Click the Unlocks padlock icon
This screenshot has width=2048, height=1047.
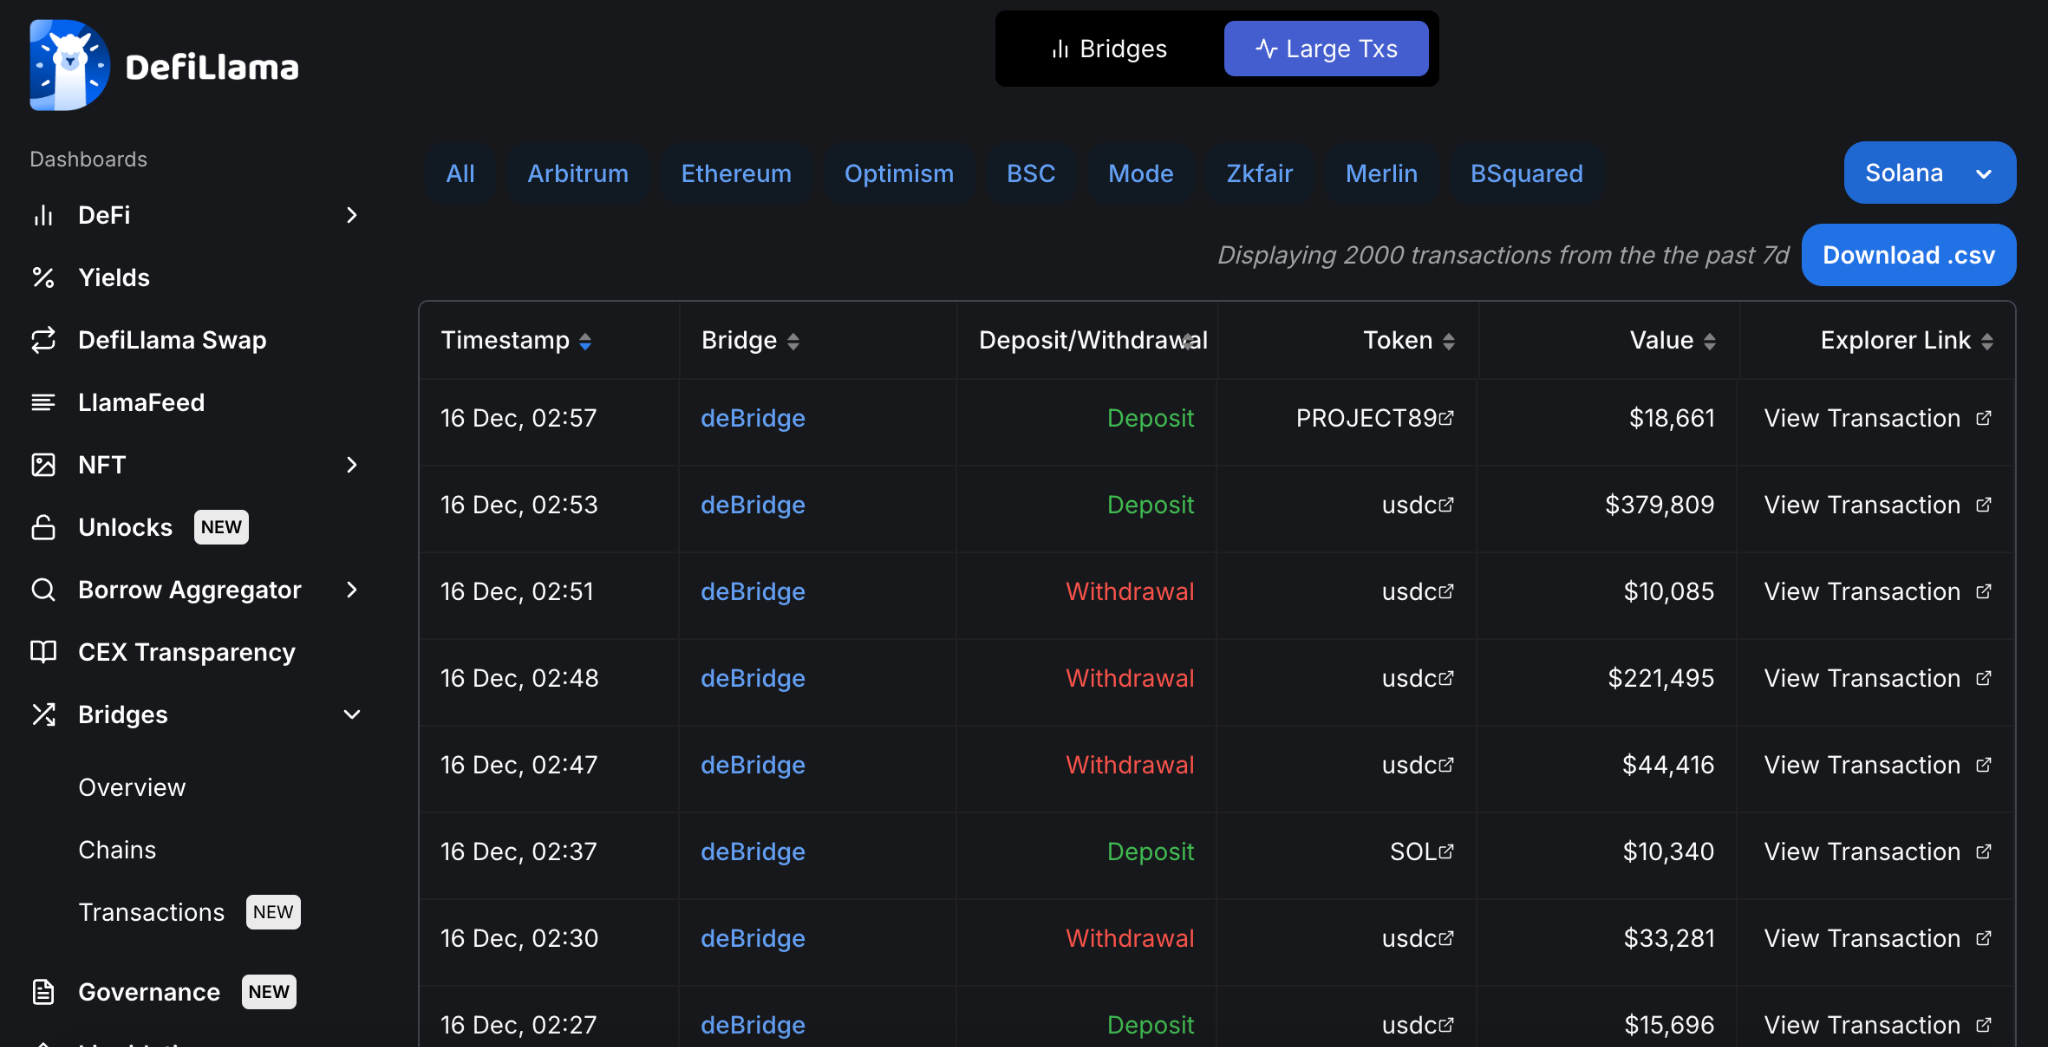pyautogui.click(x=43, y=527)
